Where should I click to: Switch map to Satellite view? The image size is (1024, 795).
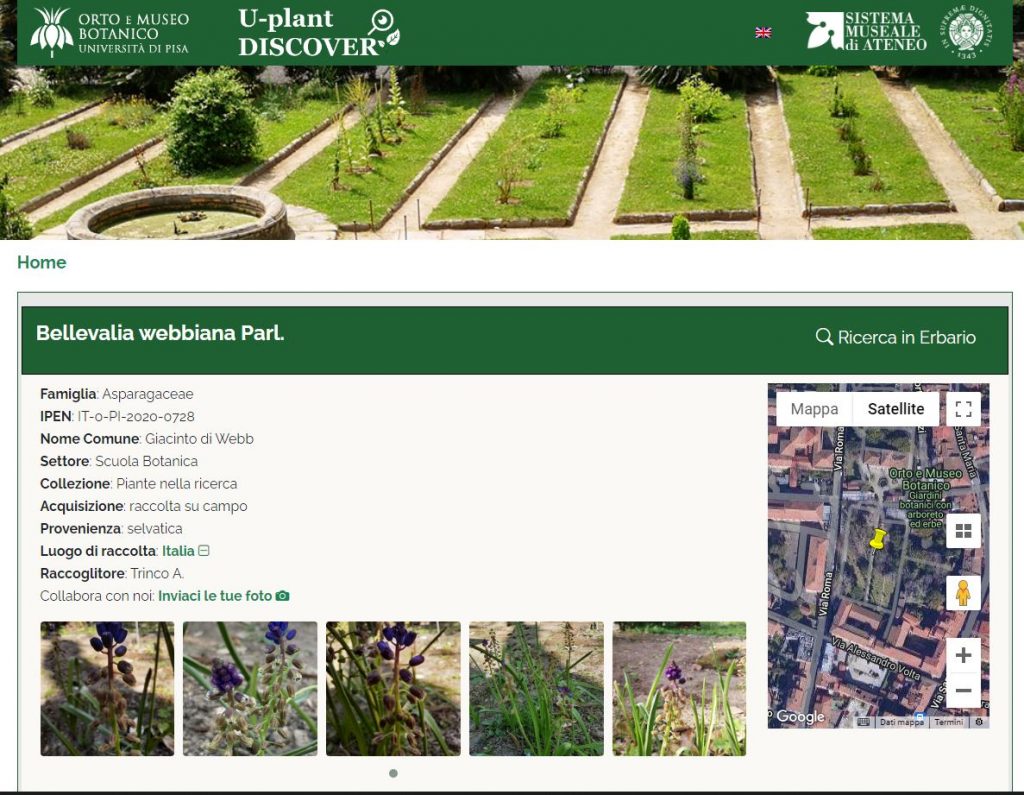[895, 409]
